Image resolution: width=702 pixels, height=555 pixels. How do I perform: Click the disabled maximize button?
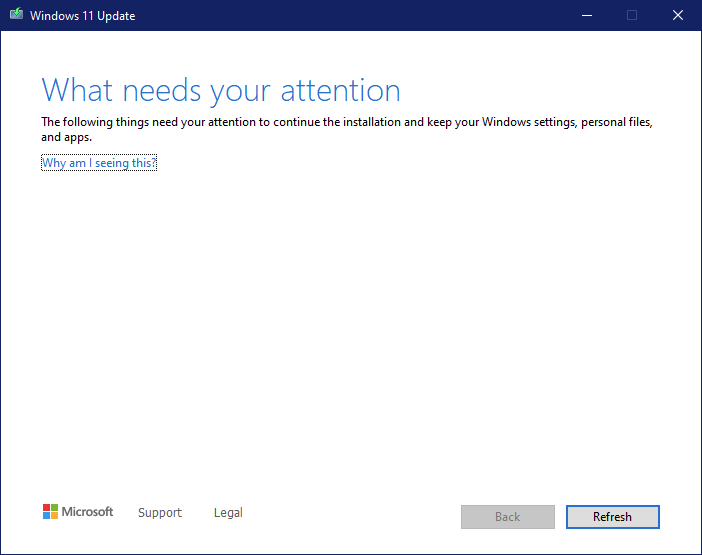click(632, 16)
